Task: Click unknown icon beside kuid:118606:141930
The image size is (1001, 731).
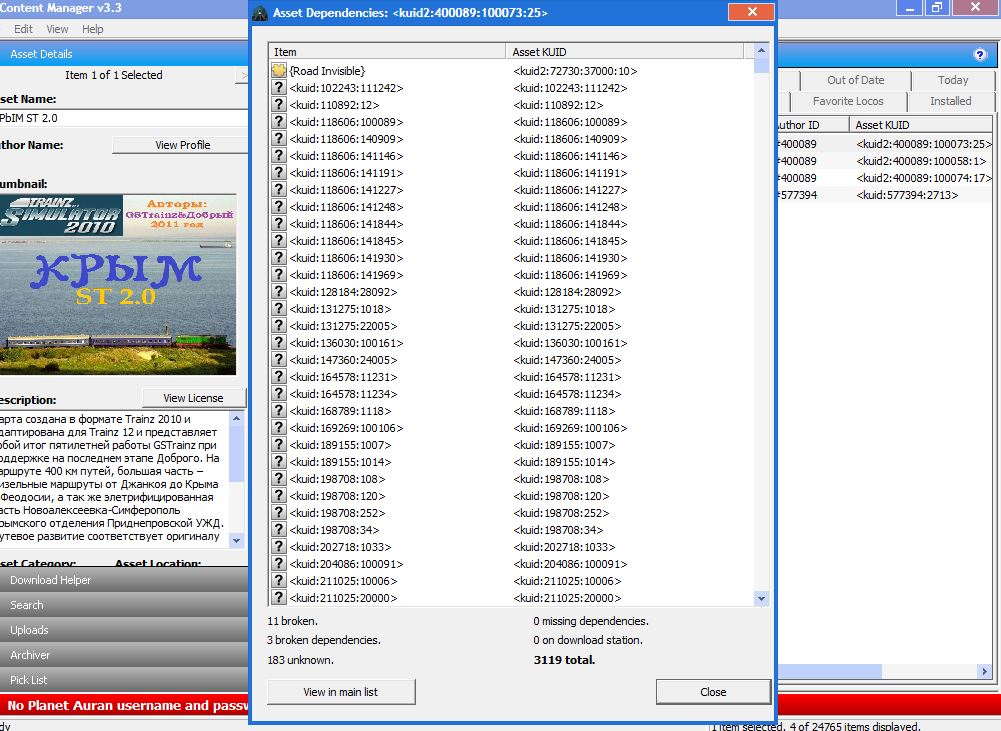Action: tap(278, 258)
